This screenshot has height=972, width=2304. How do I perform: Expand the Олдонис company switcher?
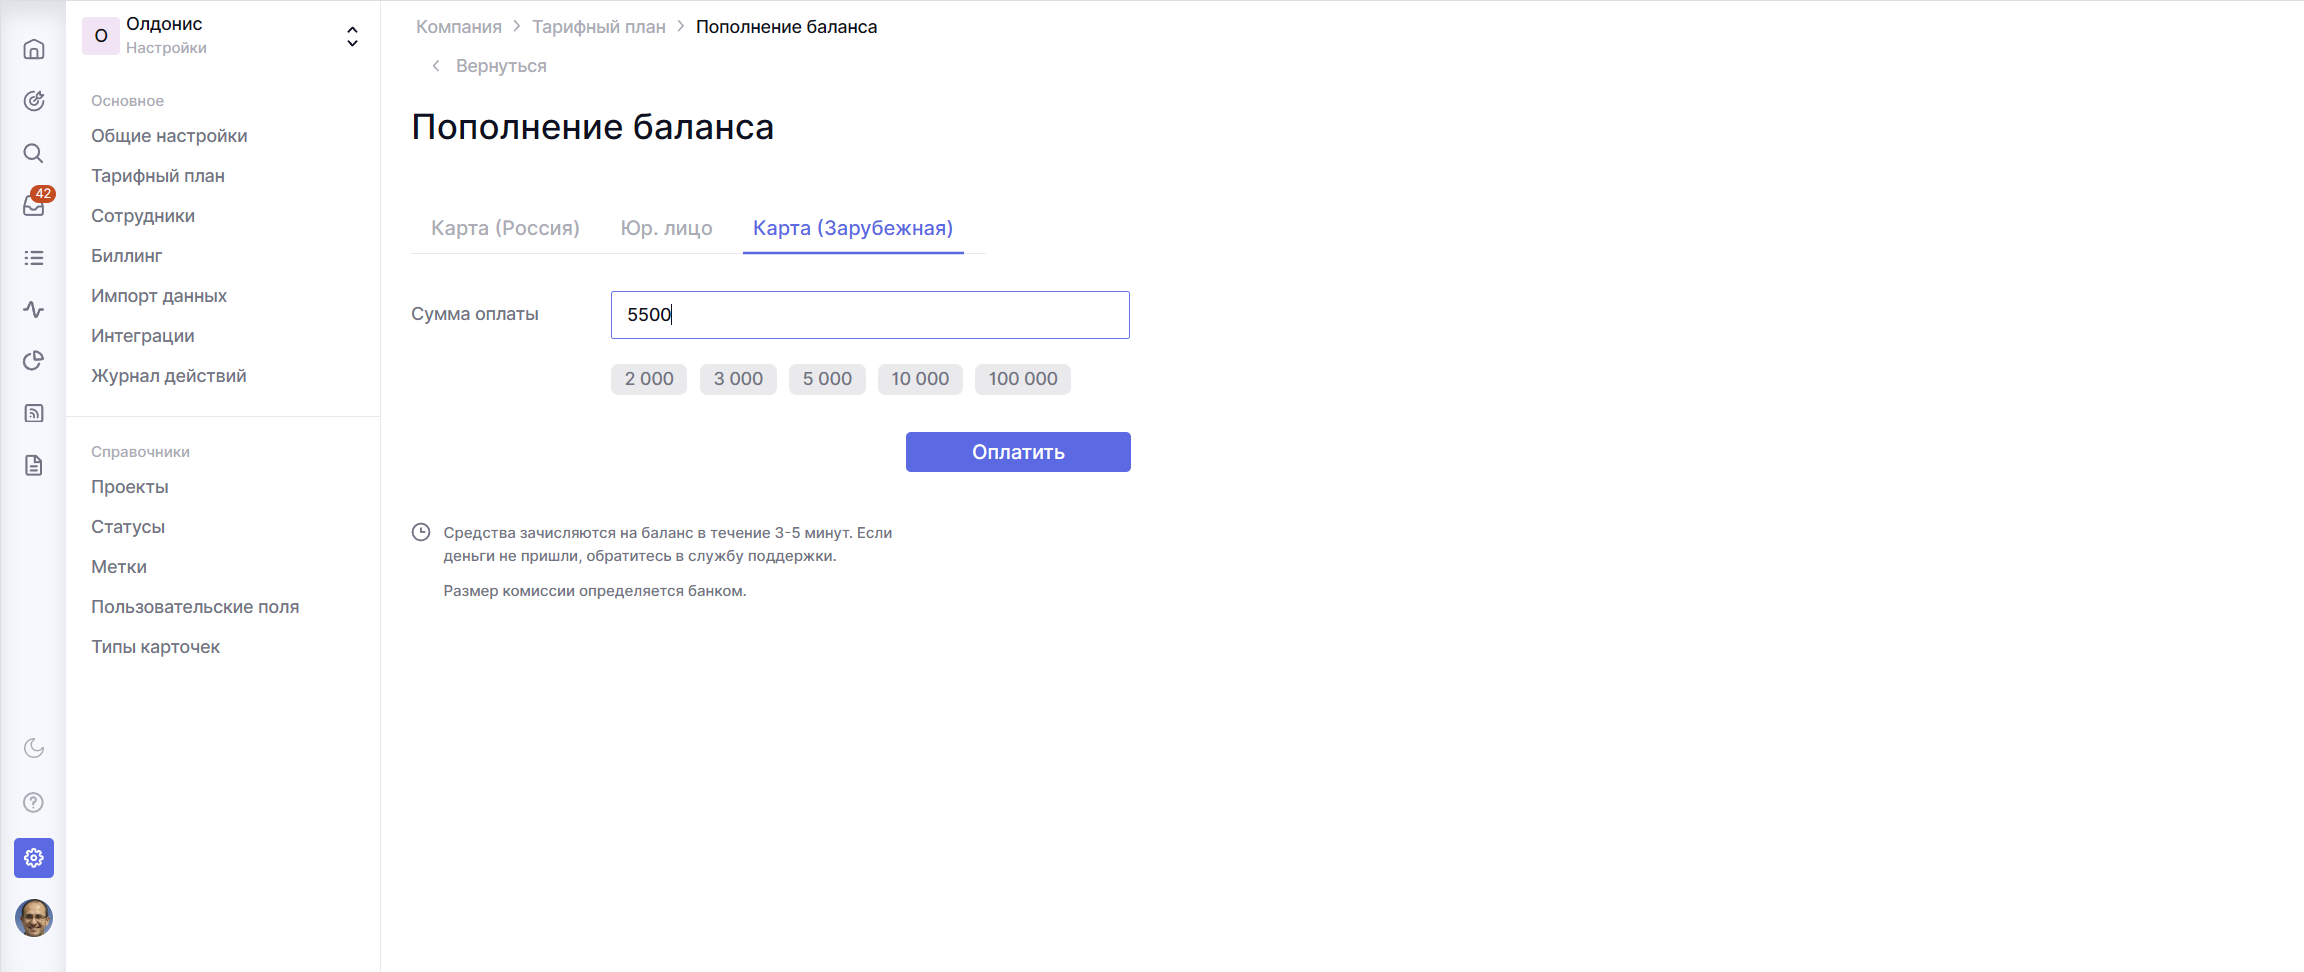tap(352, 36)
